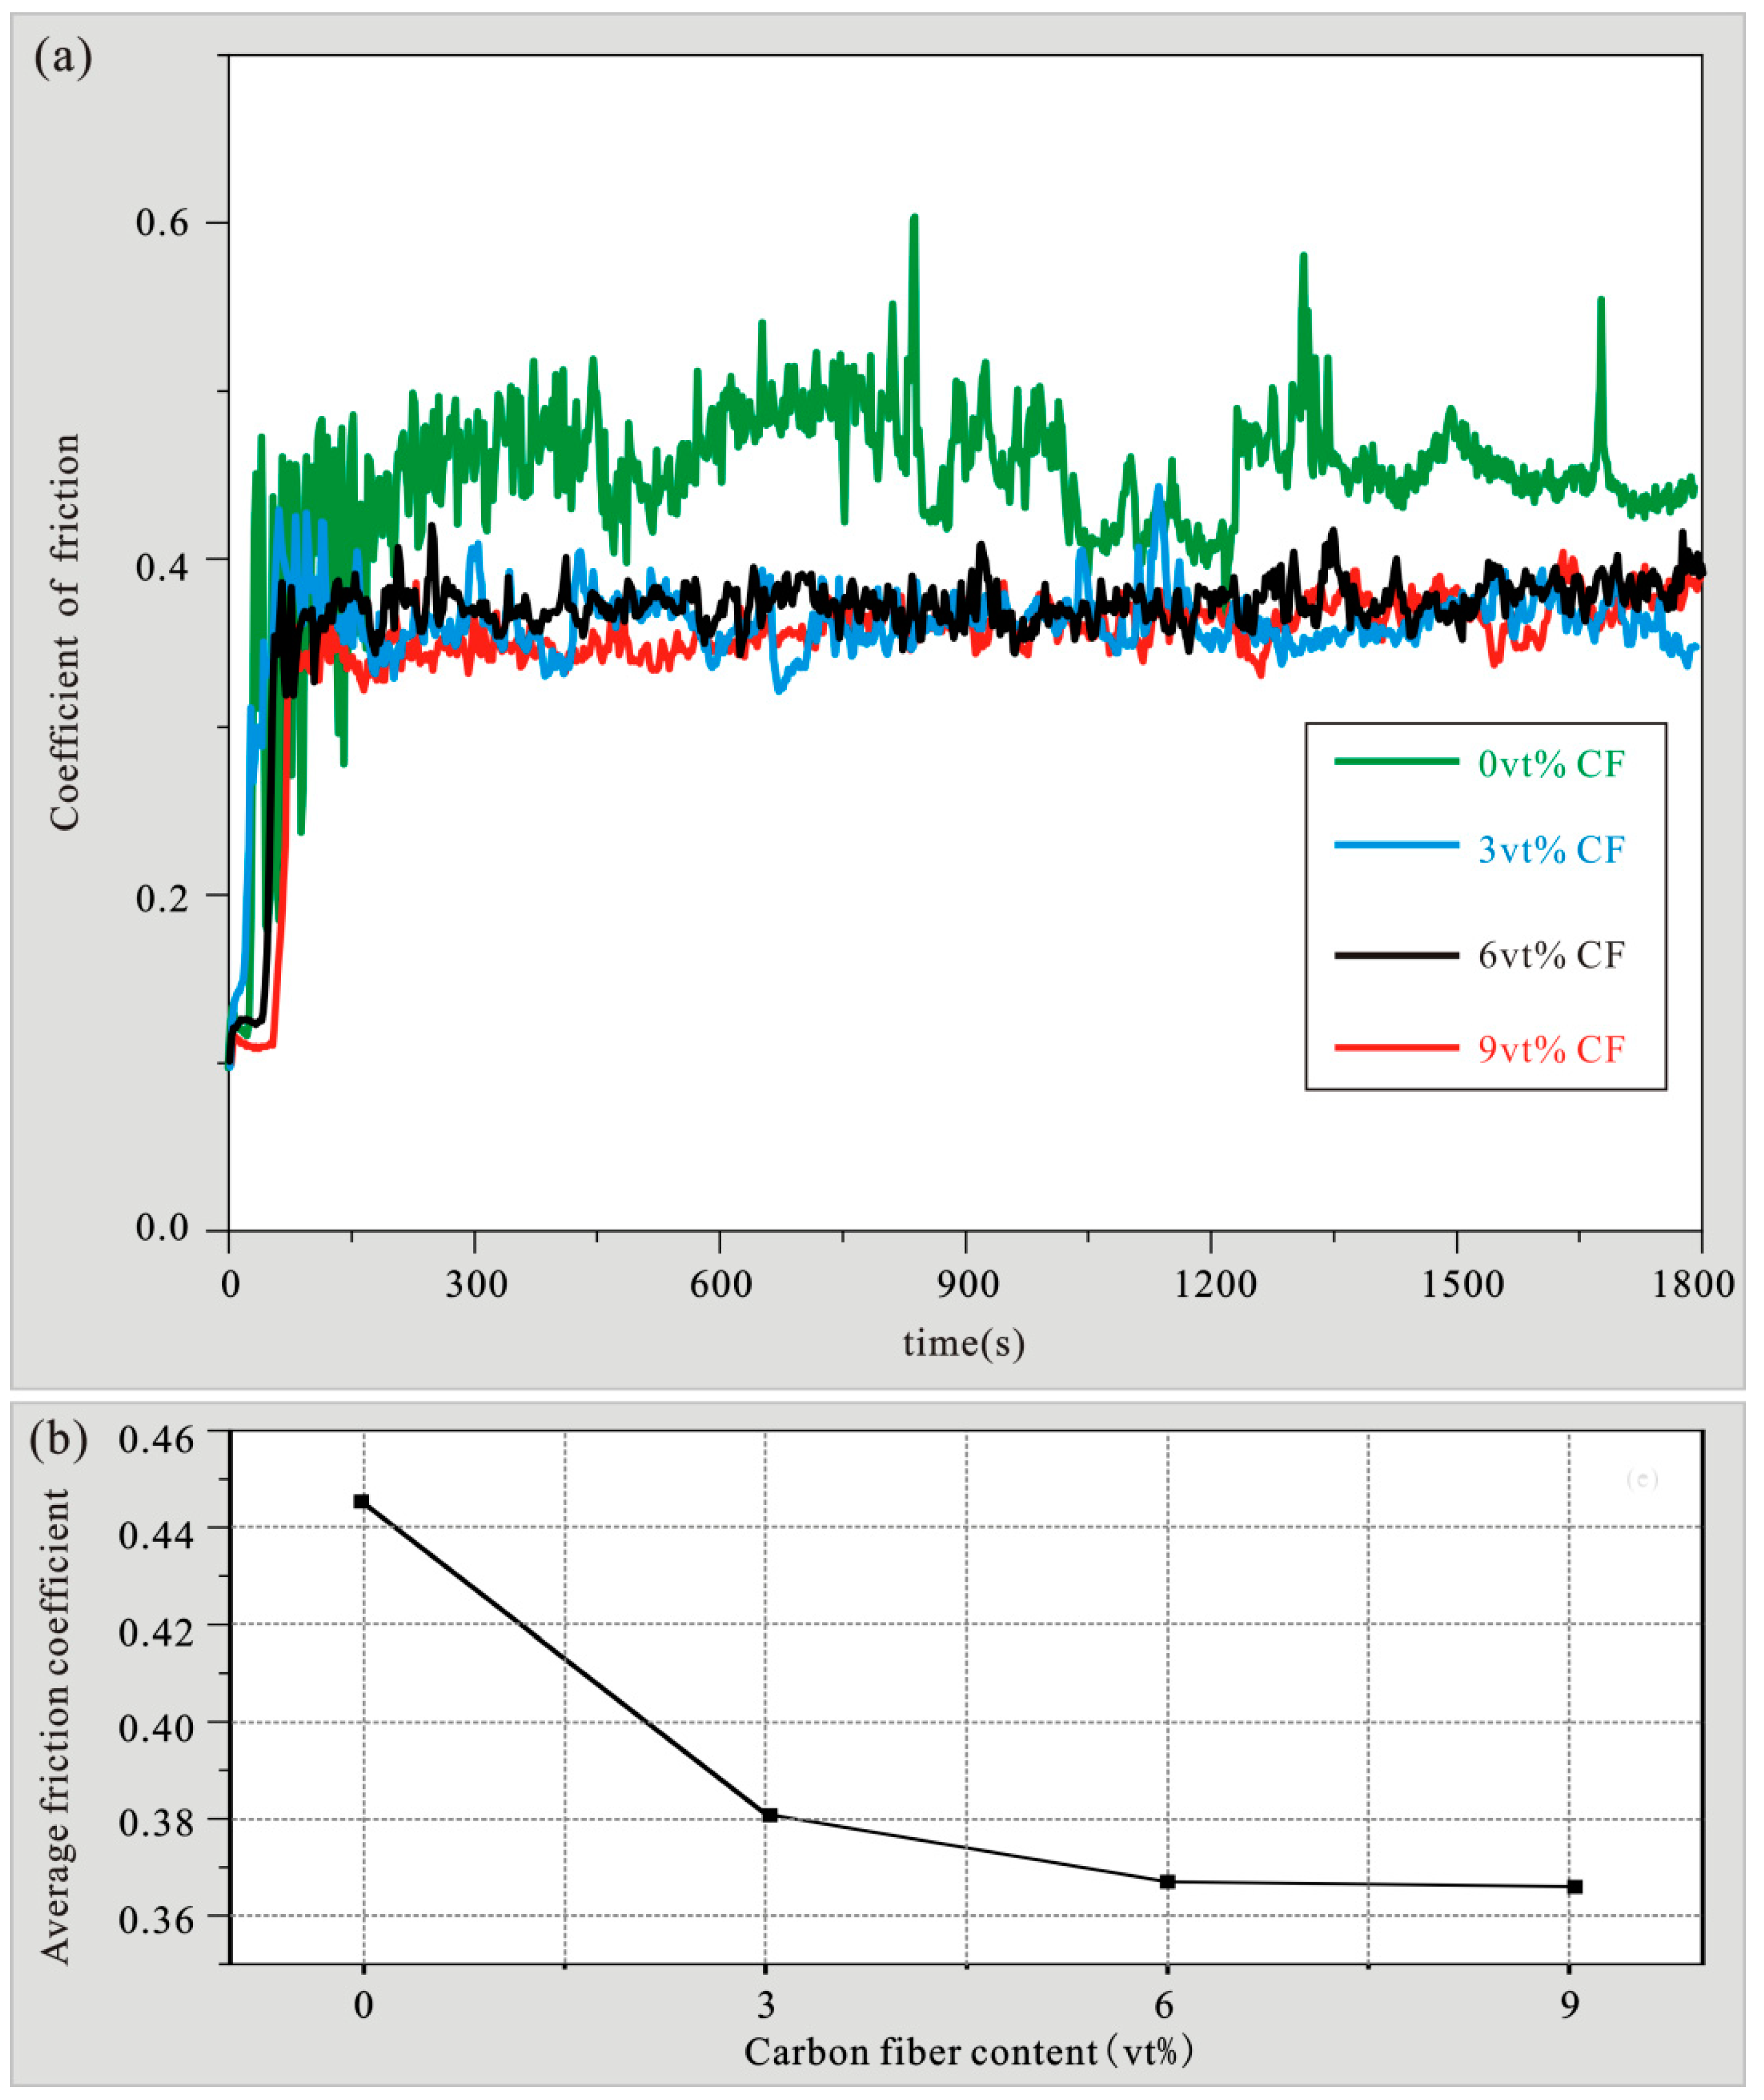Click the black line sample for 6vt% CF

coord(1396,955)
